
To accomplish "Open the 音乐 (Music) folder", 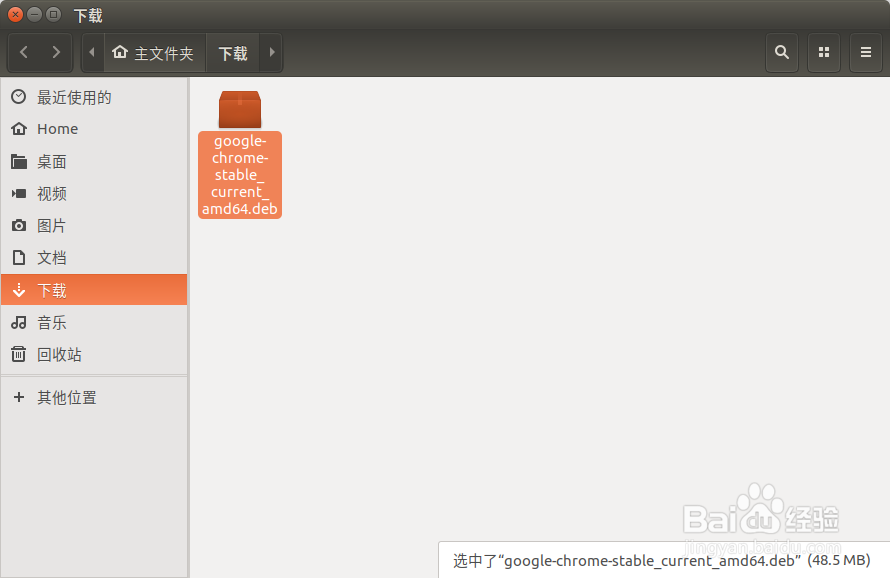I will (x=55, y=322).
